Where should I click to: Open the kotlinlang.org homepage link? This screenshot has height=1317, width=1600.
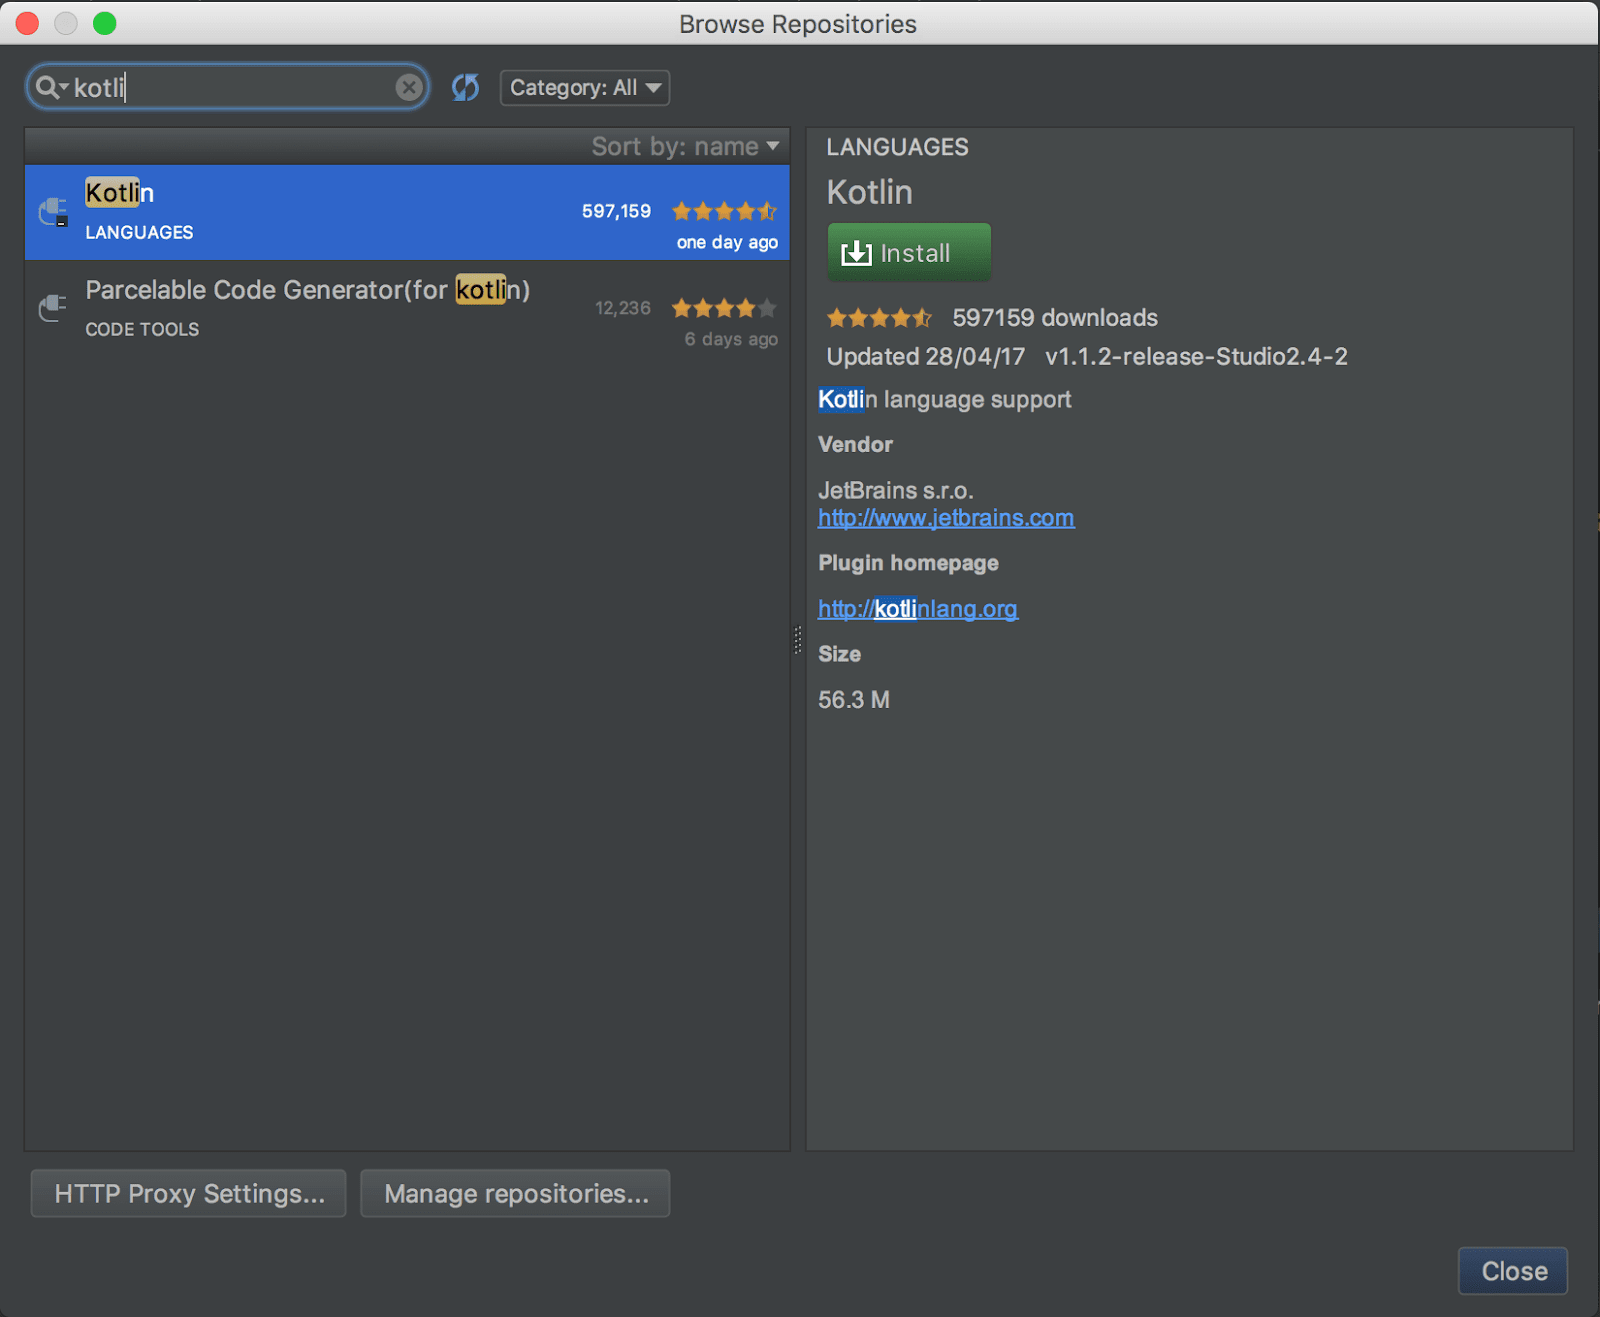pyautogui.click(x=918, y=609)
